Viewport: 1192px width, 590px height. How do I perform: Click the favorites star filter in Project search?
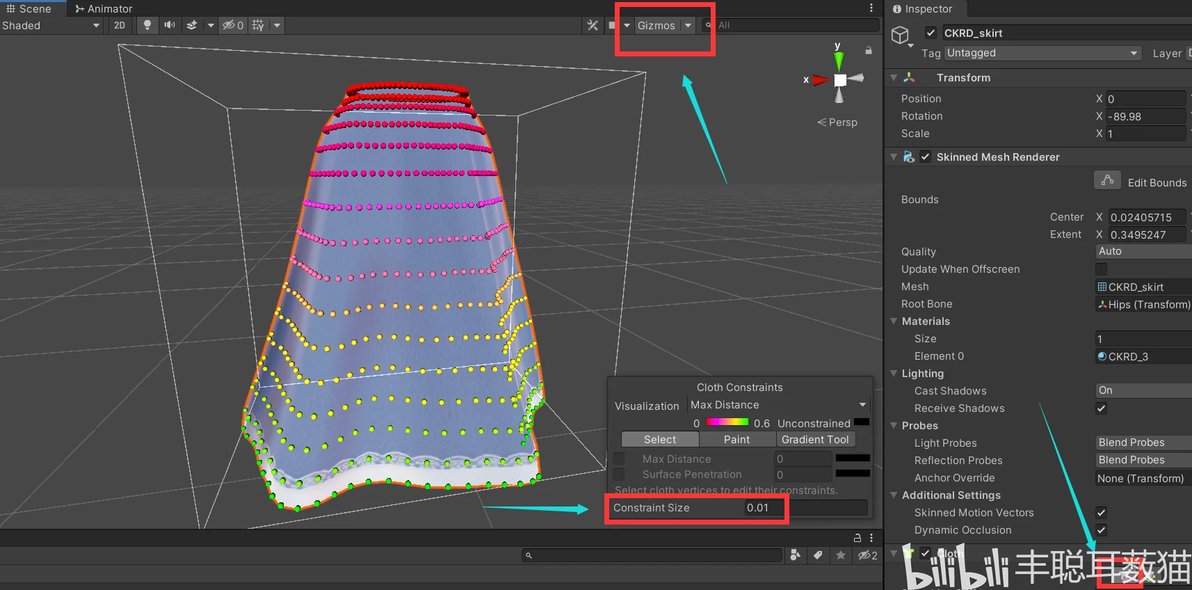pos(840,555)
